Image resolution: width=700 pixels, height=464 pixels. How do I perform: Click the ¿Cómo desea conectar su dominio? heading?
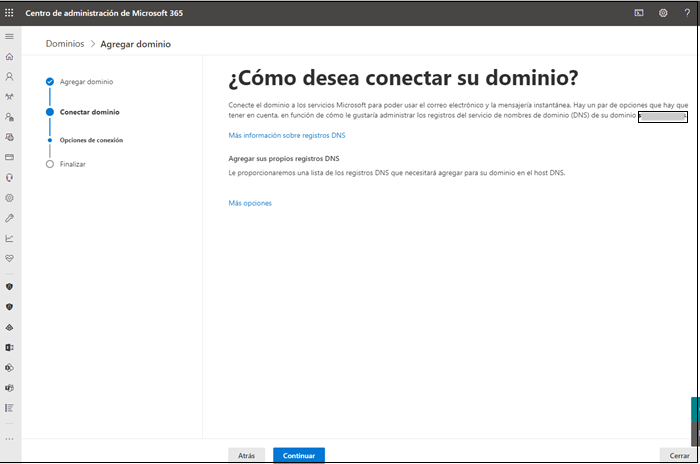(403, 78)
